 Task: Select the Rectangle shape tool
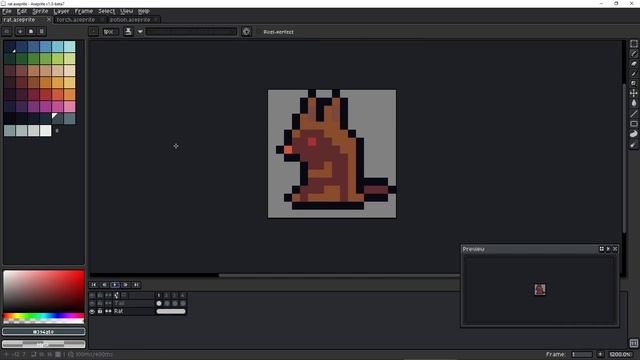pyautogui.click(x=633, y=124)
